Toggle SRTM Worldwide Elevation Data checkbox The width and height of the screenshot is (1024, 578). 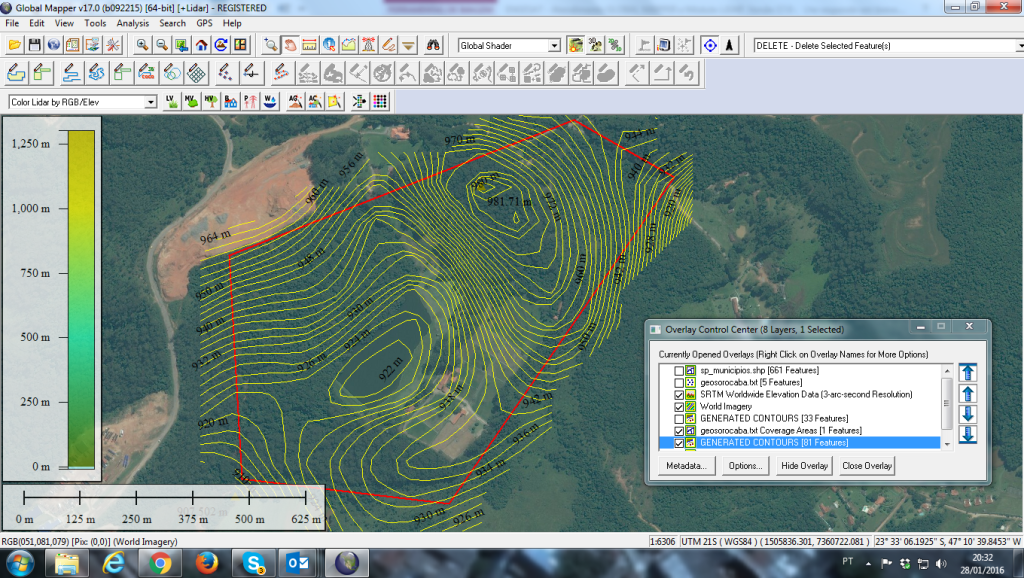click(x=679, y=395)
